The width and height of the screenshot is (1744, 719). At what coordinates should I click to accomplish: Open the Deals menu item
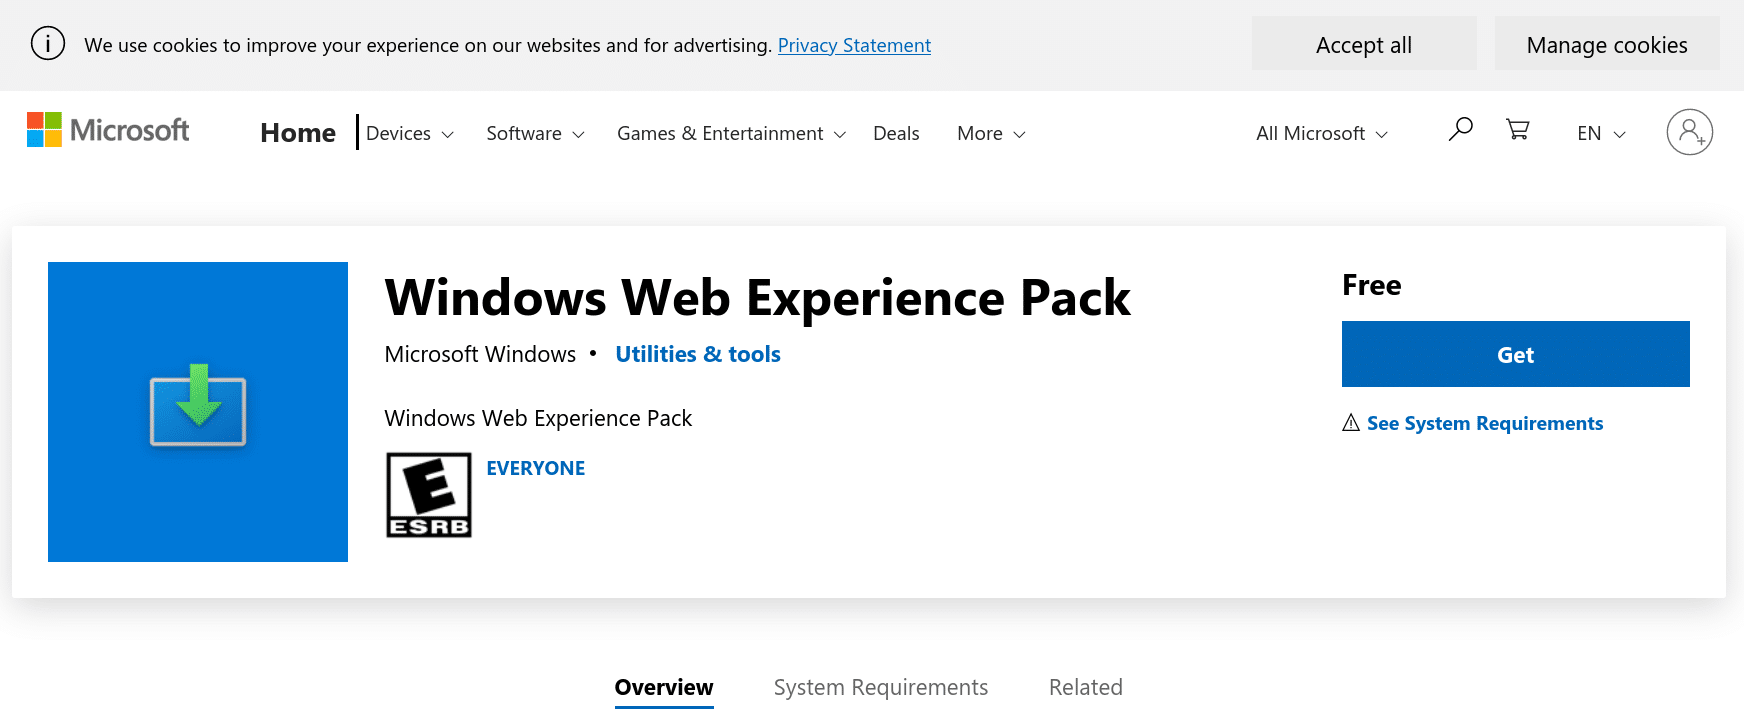(x=896, y=133)
